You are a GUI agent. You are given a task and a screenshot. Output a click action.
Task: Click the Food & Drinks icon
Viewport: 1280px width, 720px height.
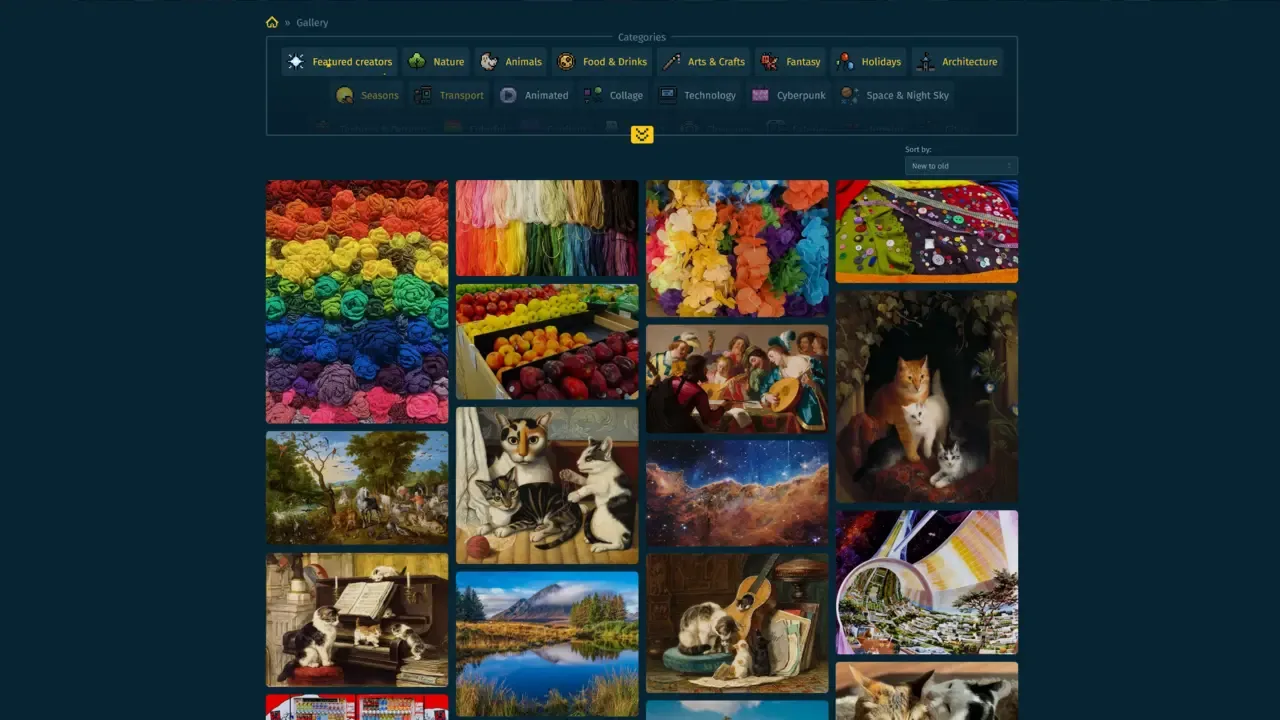point(566,62)
